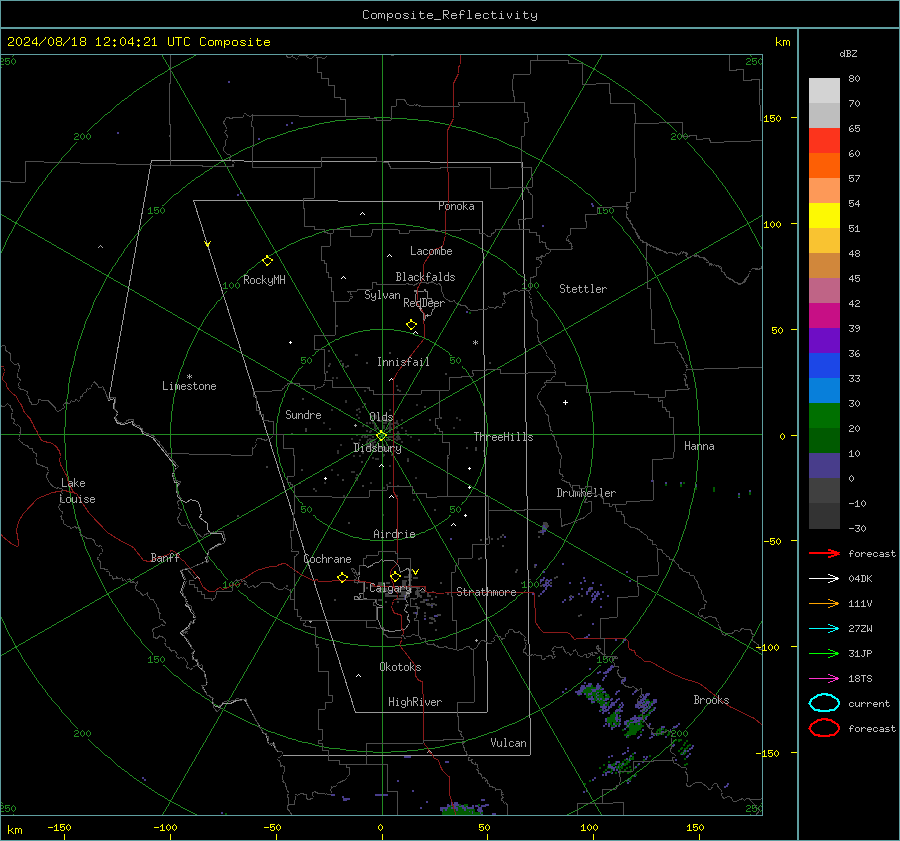Click the Didsbury map label
900x841 pixels.
[377, 448]
